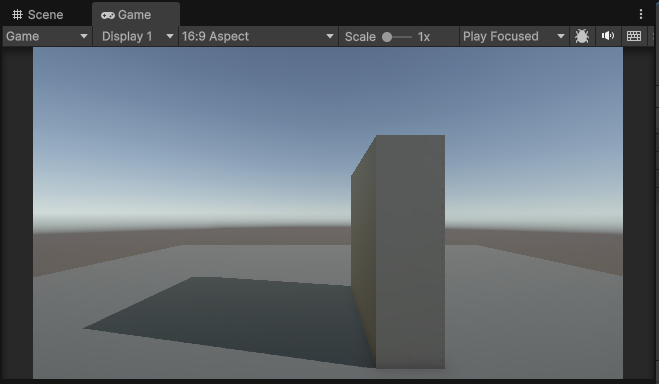The image size is (659, 384).
Task: Click the arrow beside Play Focused
Action: tap(561, 36)
